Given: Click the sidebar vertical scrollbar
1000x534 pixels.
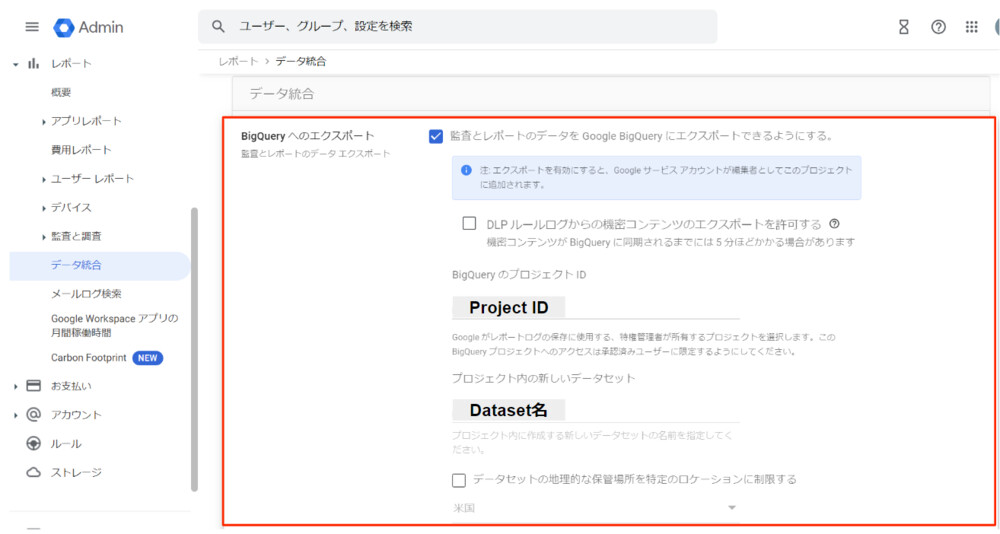Looking at the screenshot, I should click(x=194, y=349).
